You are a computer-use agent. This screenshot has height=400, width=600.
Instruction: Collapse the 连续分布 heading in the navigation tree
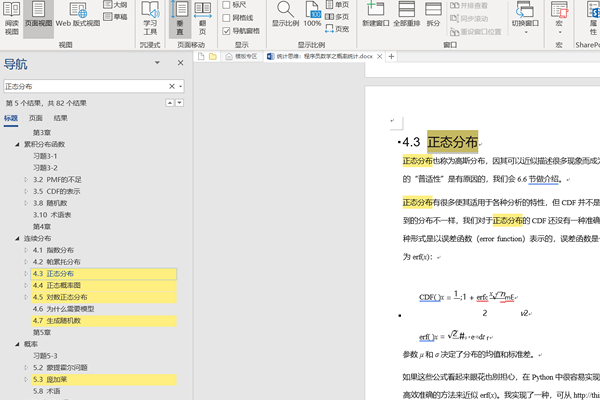click(x=17, y=239)
